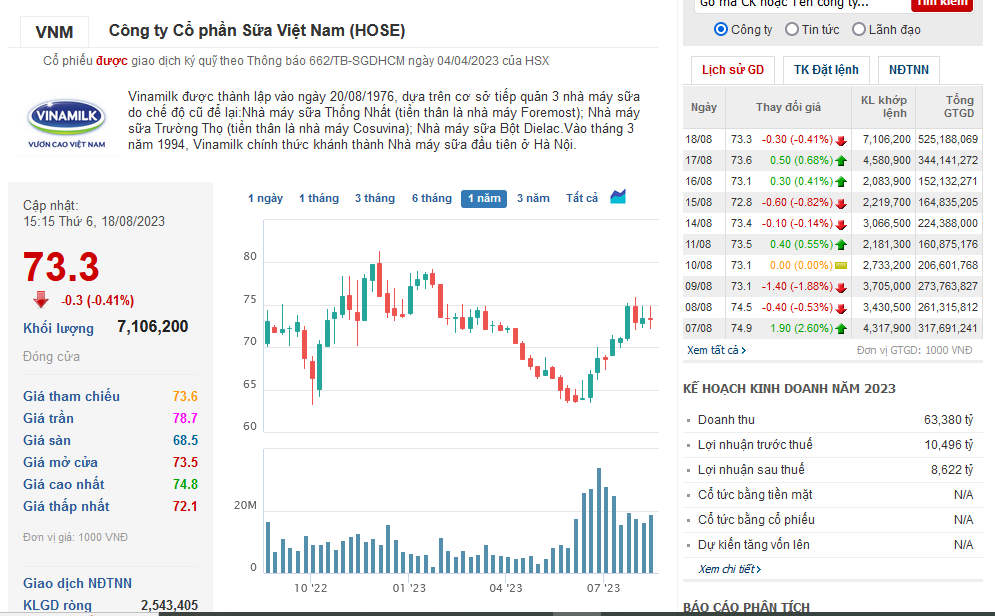This screenshot has height=616, width=995.
Task: Click the 07 '23 label on chart axis
Action: click(x=603, y=588)
